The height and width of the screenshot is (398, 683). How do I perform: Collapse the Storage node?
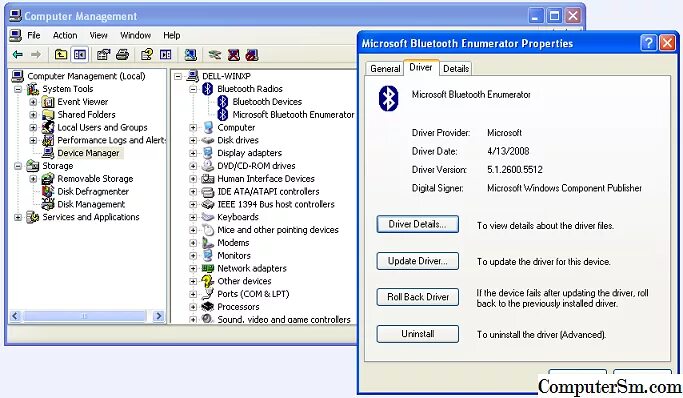pyautogui.click(x=18, y=166)
